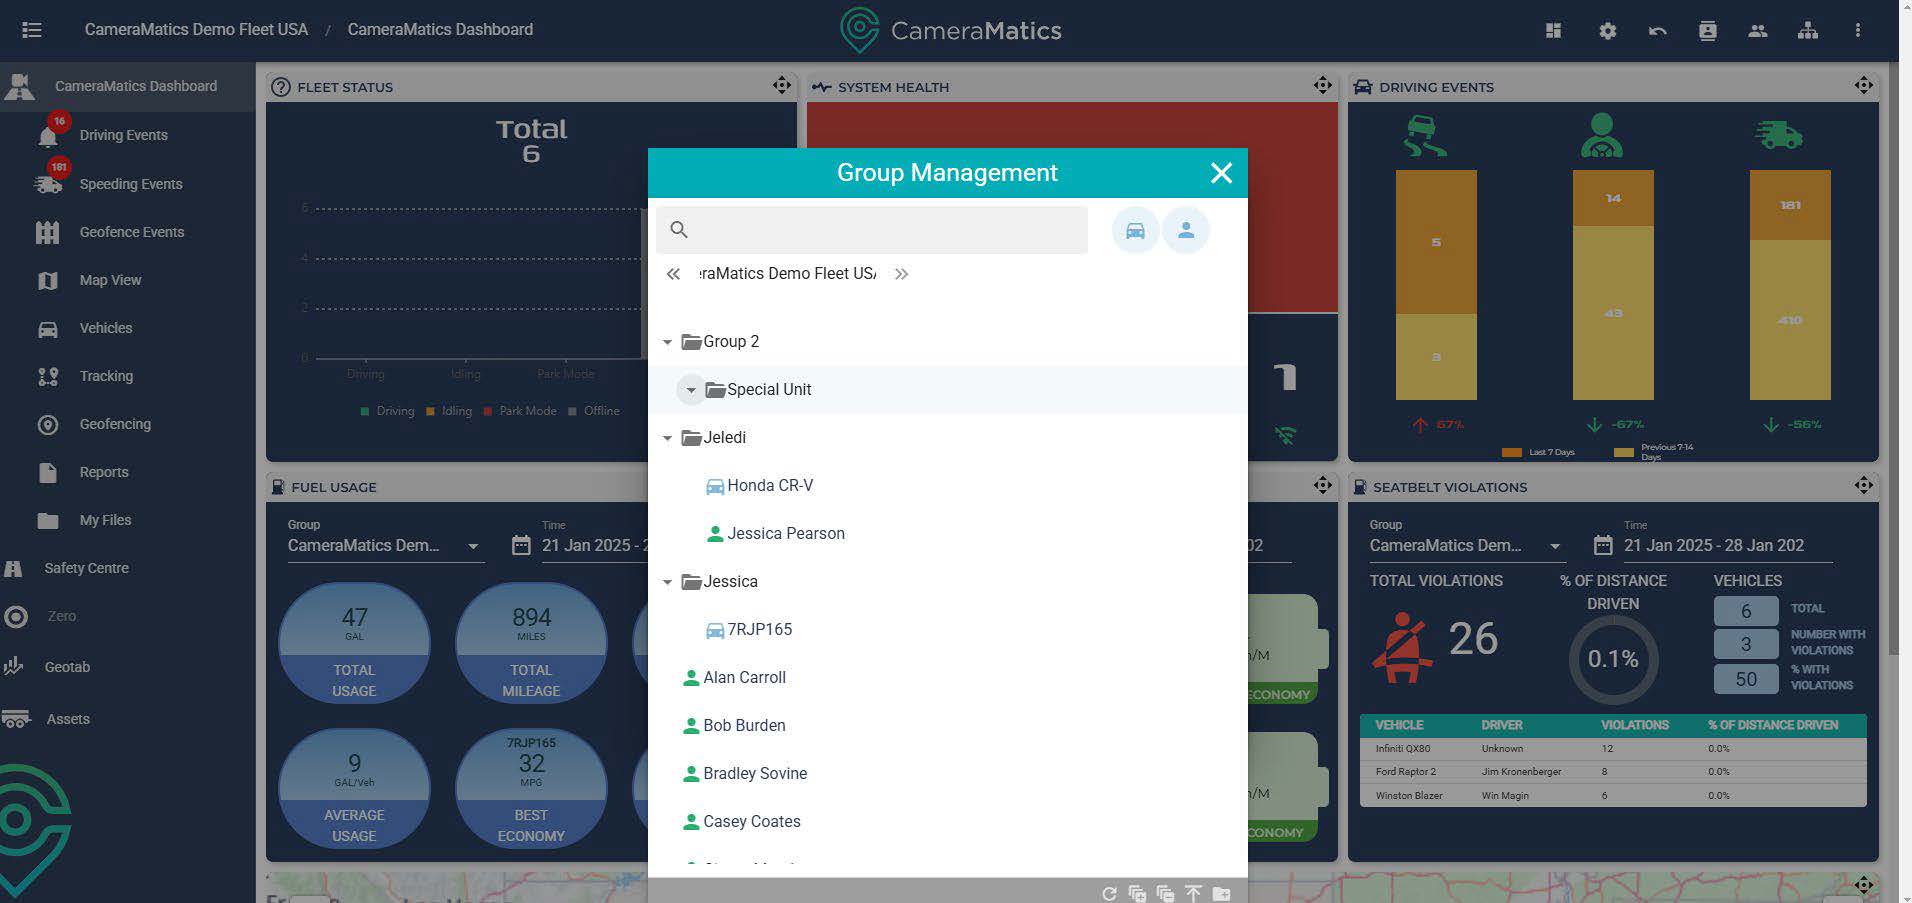Screen dimensions: 1912x903
Task: Click the undo arrow icon in header
Action: click(x=1657, y=31)
